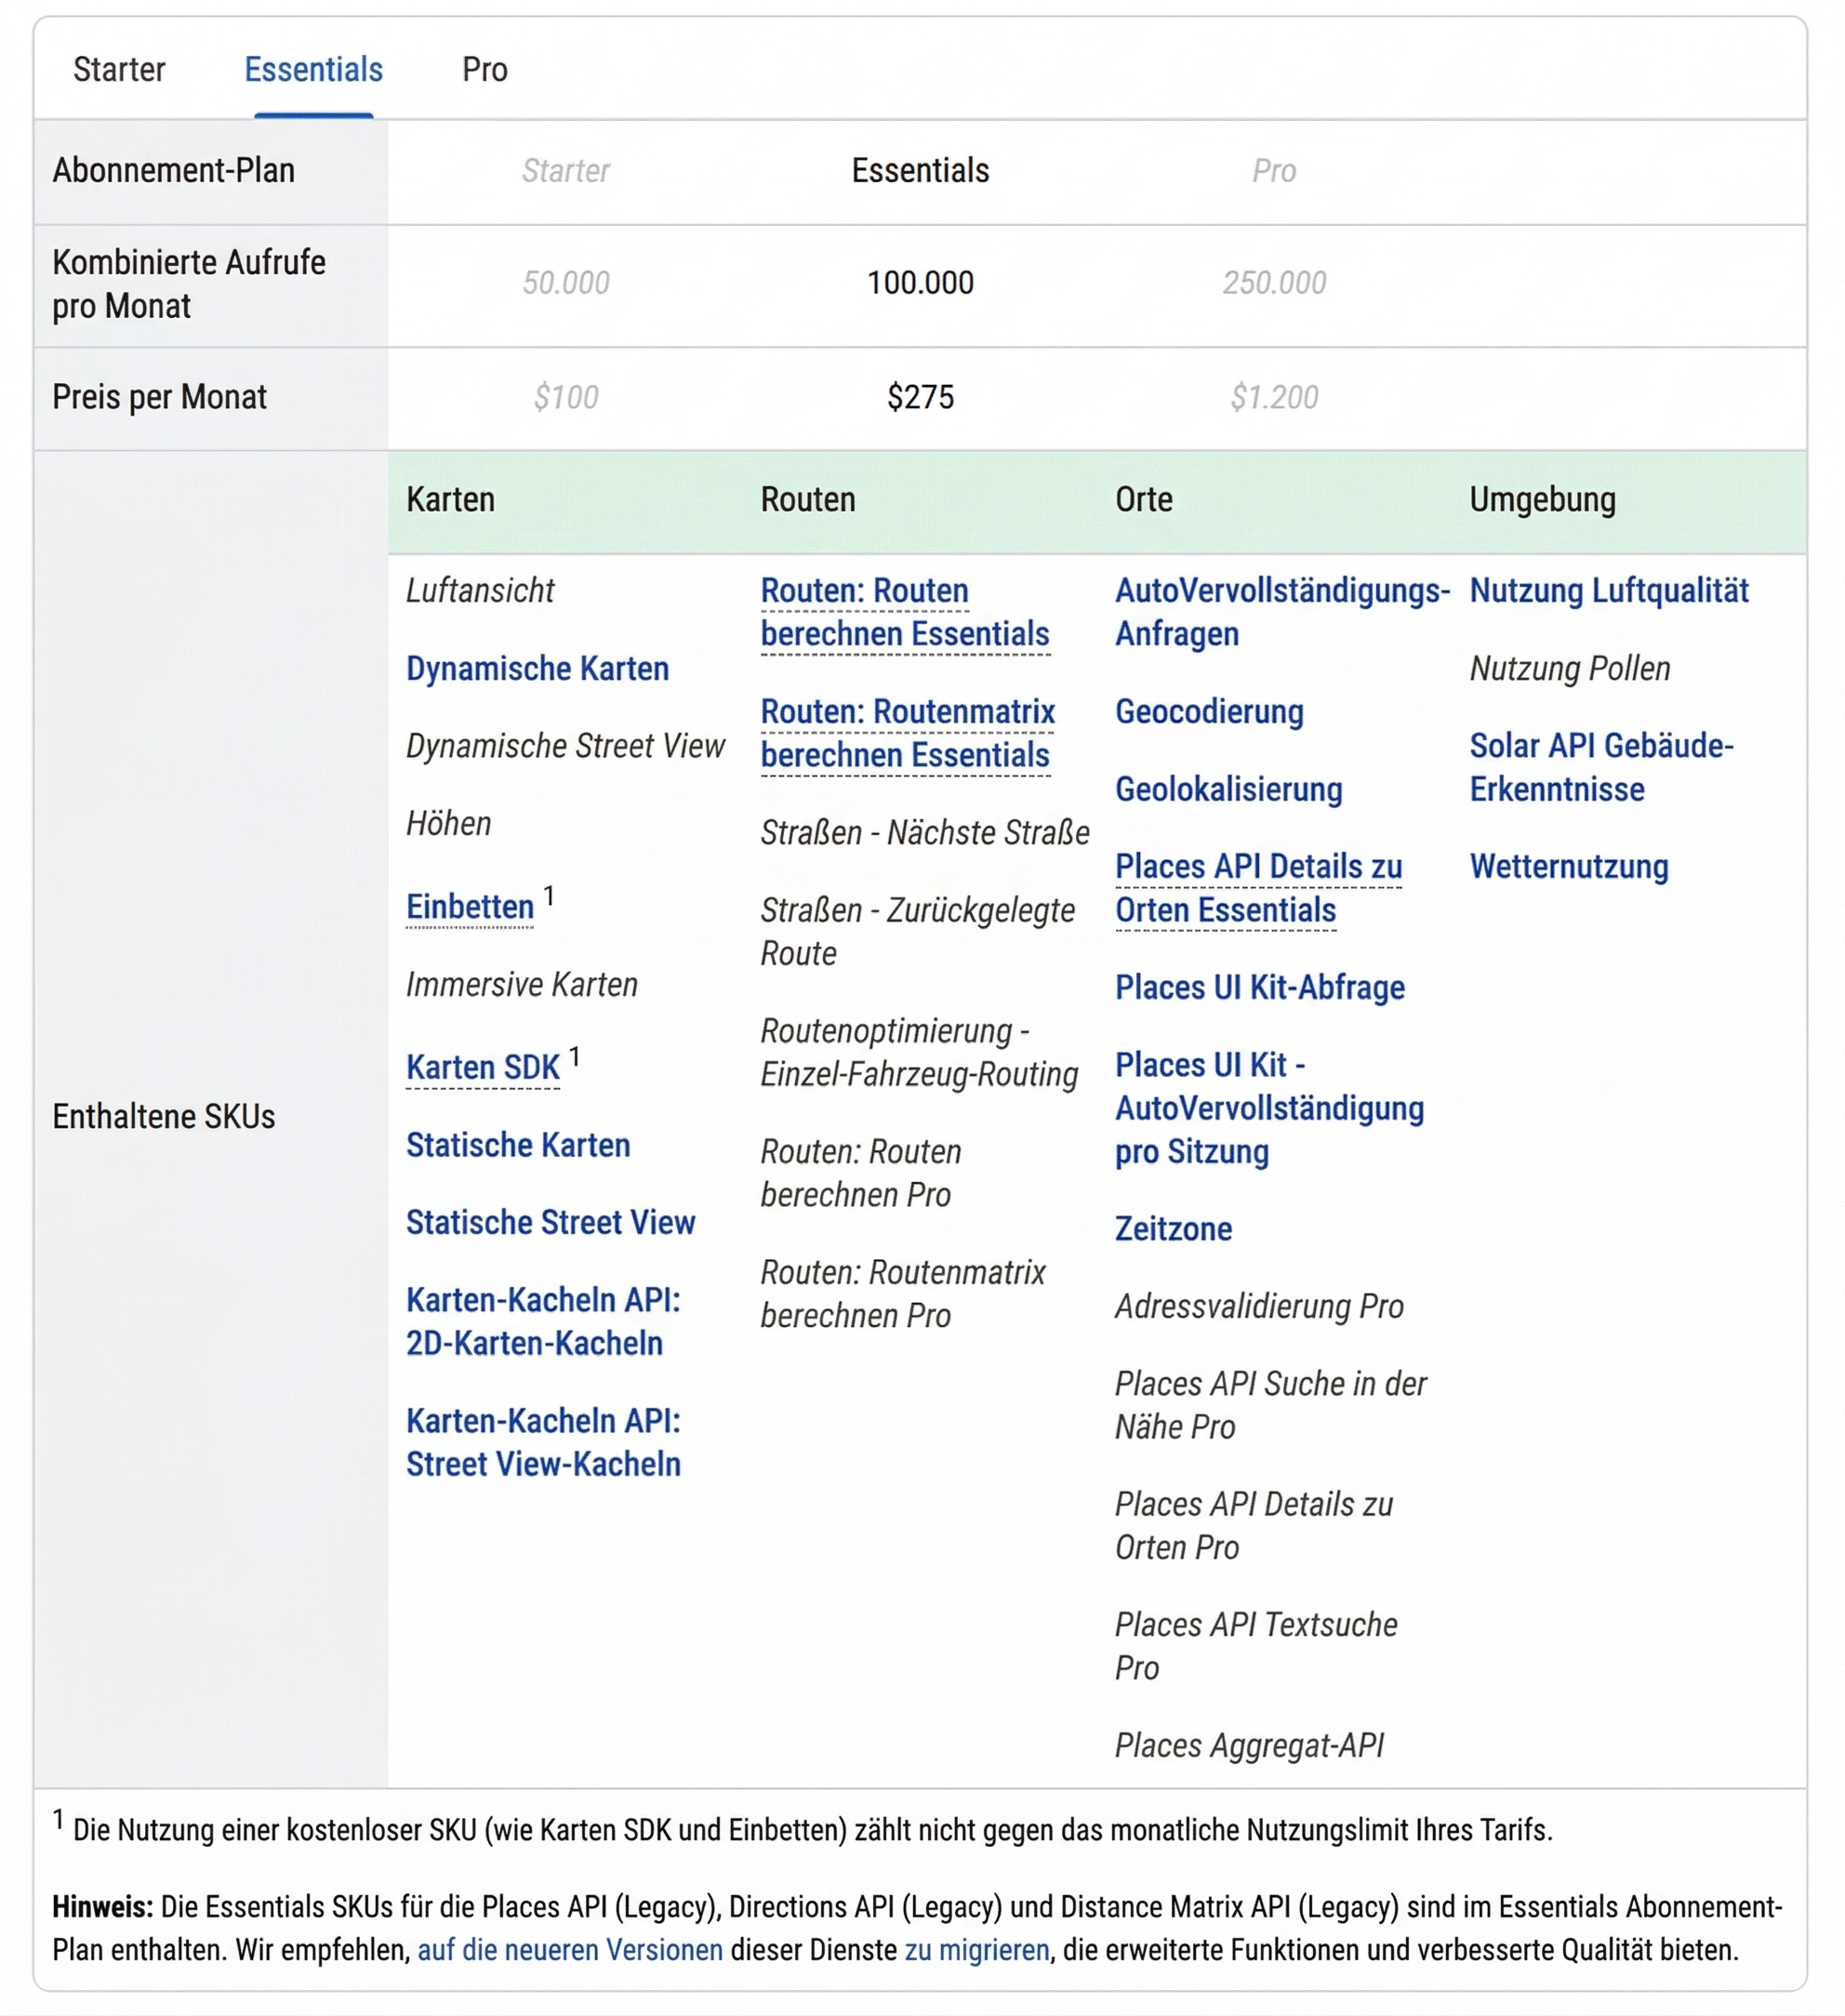Open the Statische Karten link

click(518, 1144)
